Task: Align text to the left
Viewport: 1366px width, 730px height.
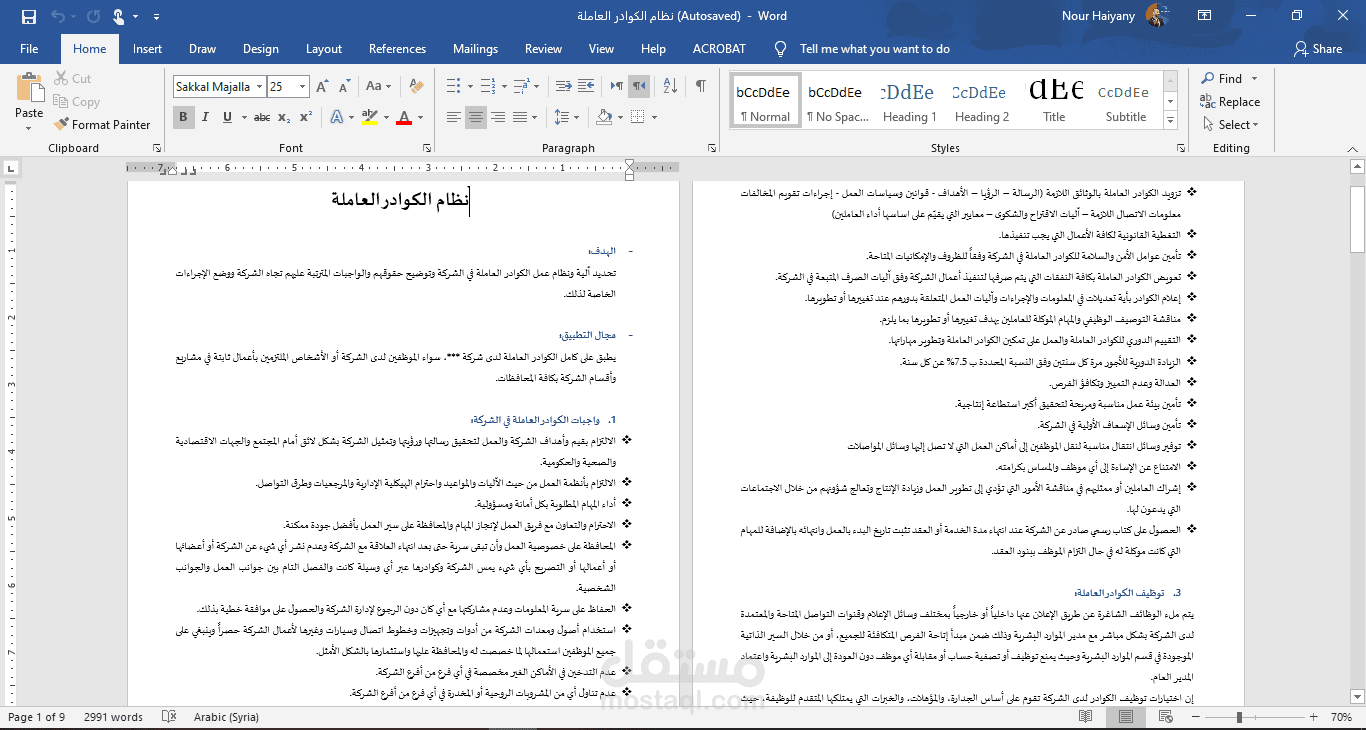Action: coord(454,117)
